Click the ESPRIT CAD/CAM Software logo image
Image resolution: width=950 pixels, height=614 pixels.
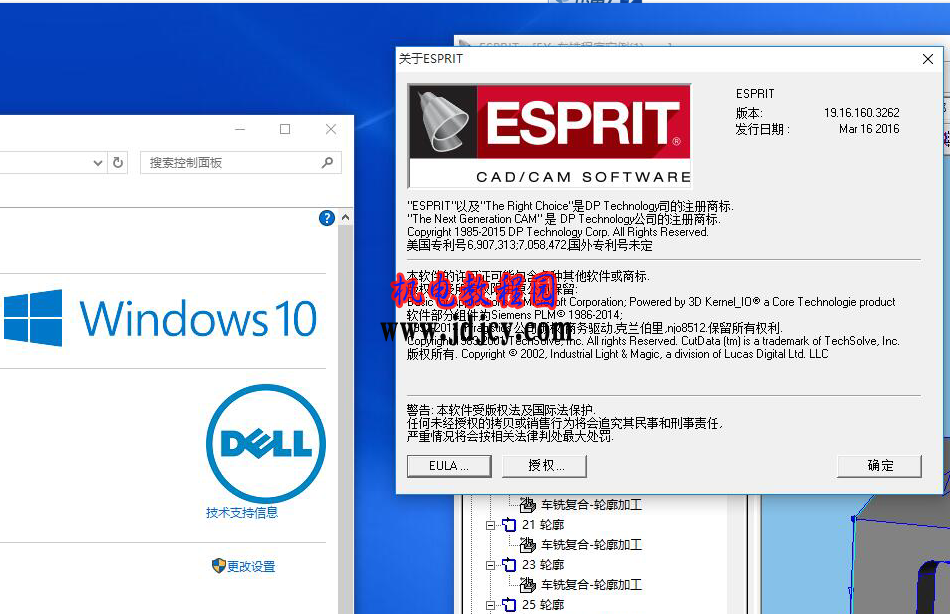[x=550, y=136]
